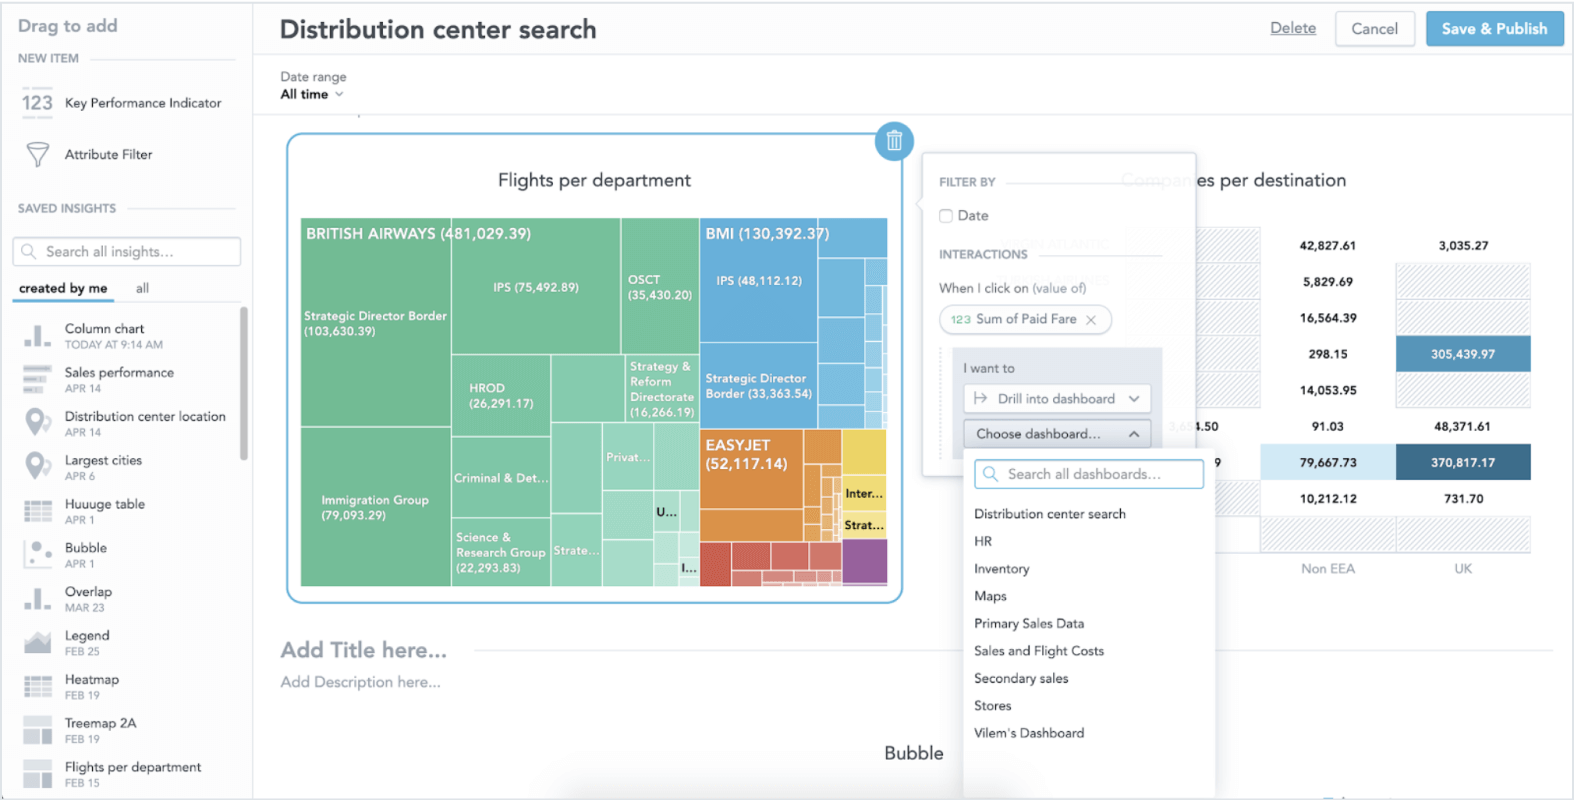
Task: Click the heatmap cell 79,667.73
Action: (x=1328, y=462)
